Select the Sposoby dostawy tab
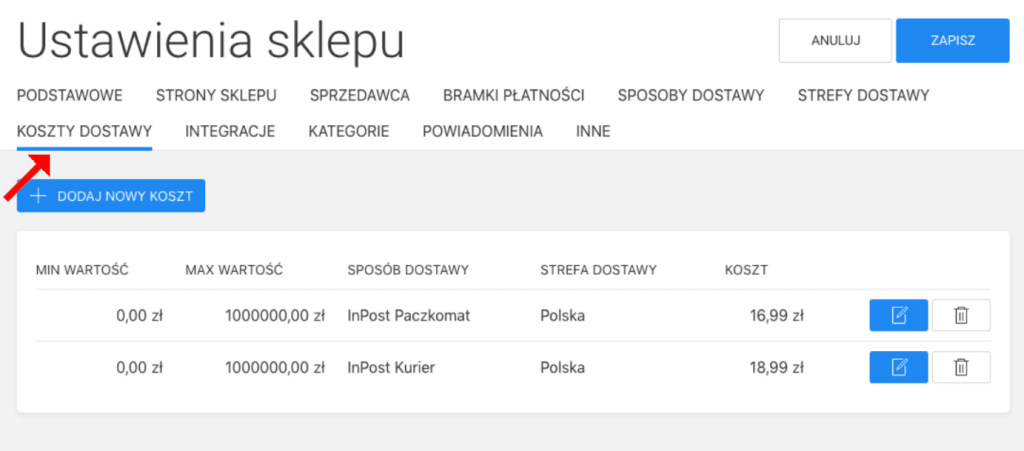 click(x=691, y=96)
